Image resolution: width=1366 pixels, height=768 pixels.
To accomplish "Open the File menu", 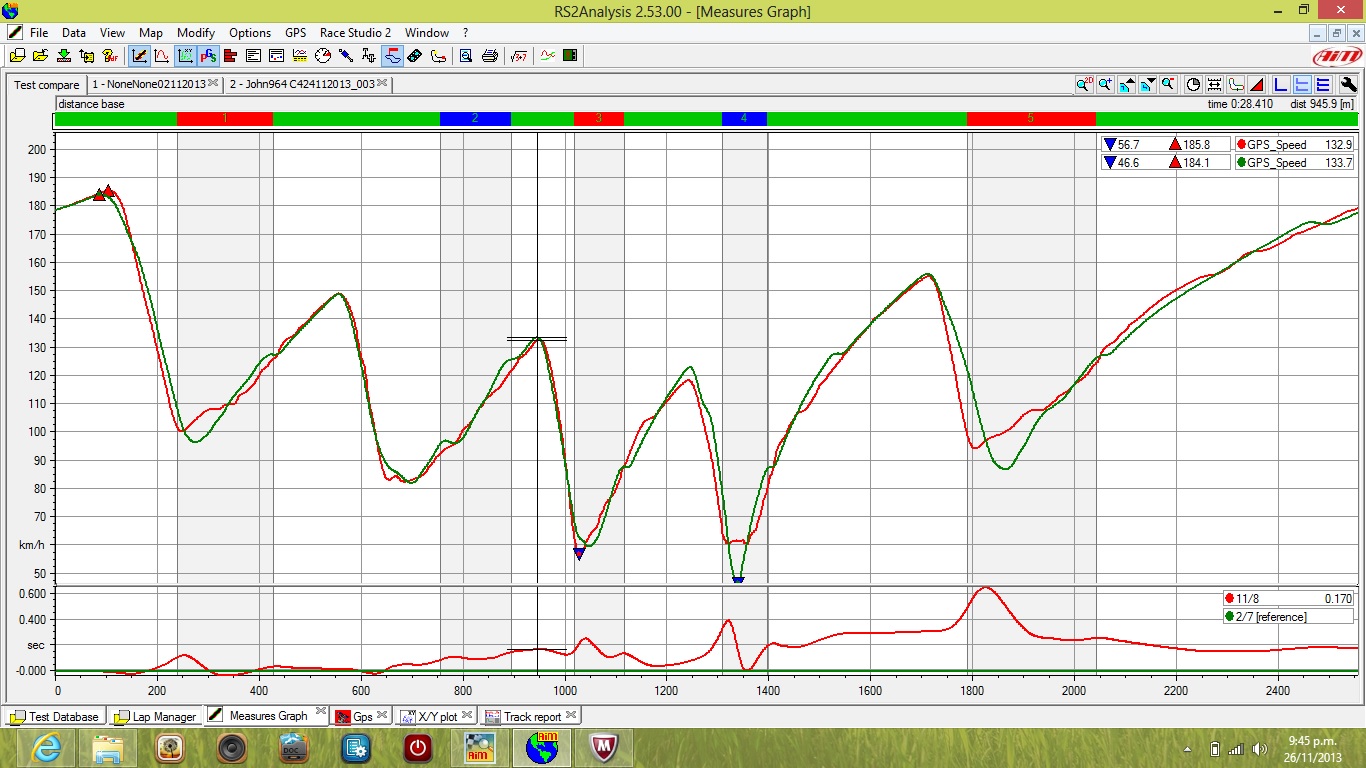I will [39, 32].
